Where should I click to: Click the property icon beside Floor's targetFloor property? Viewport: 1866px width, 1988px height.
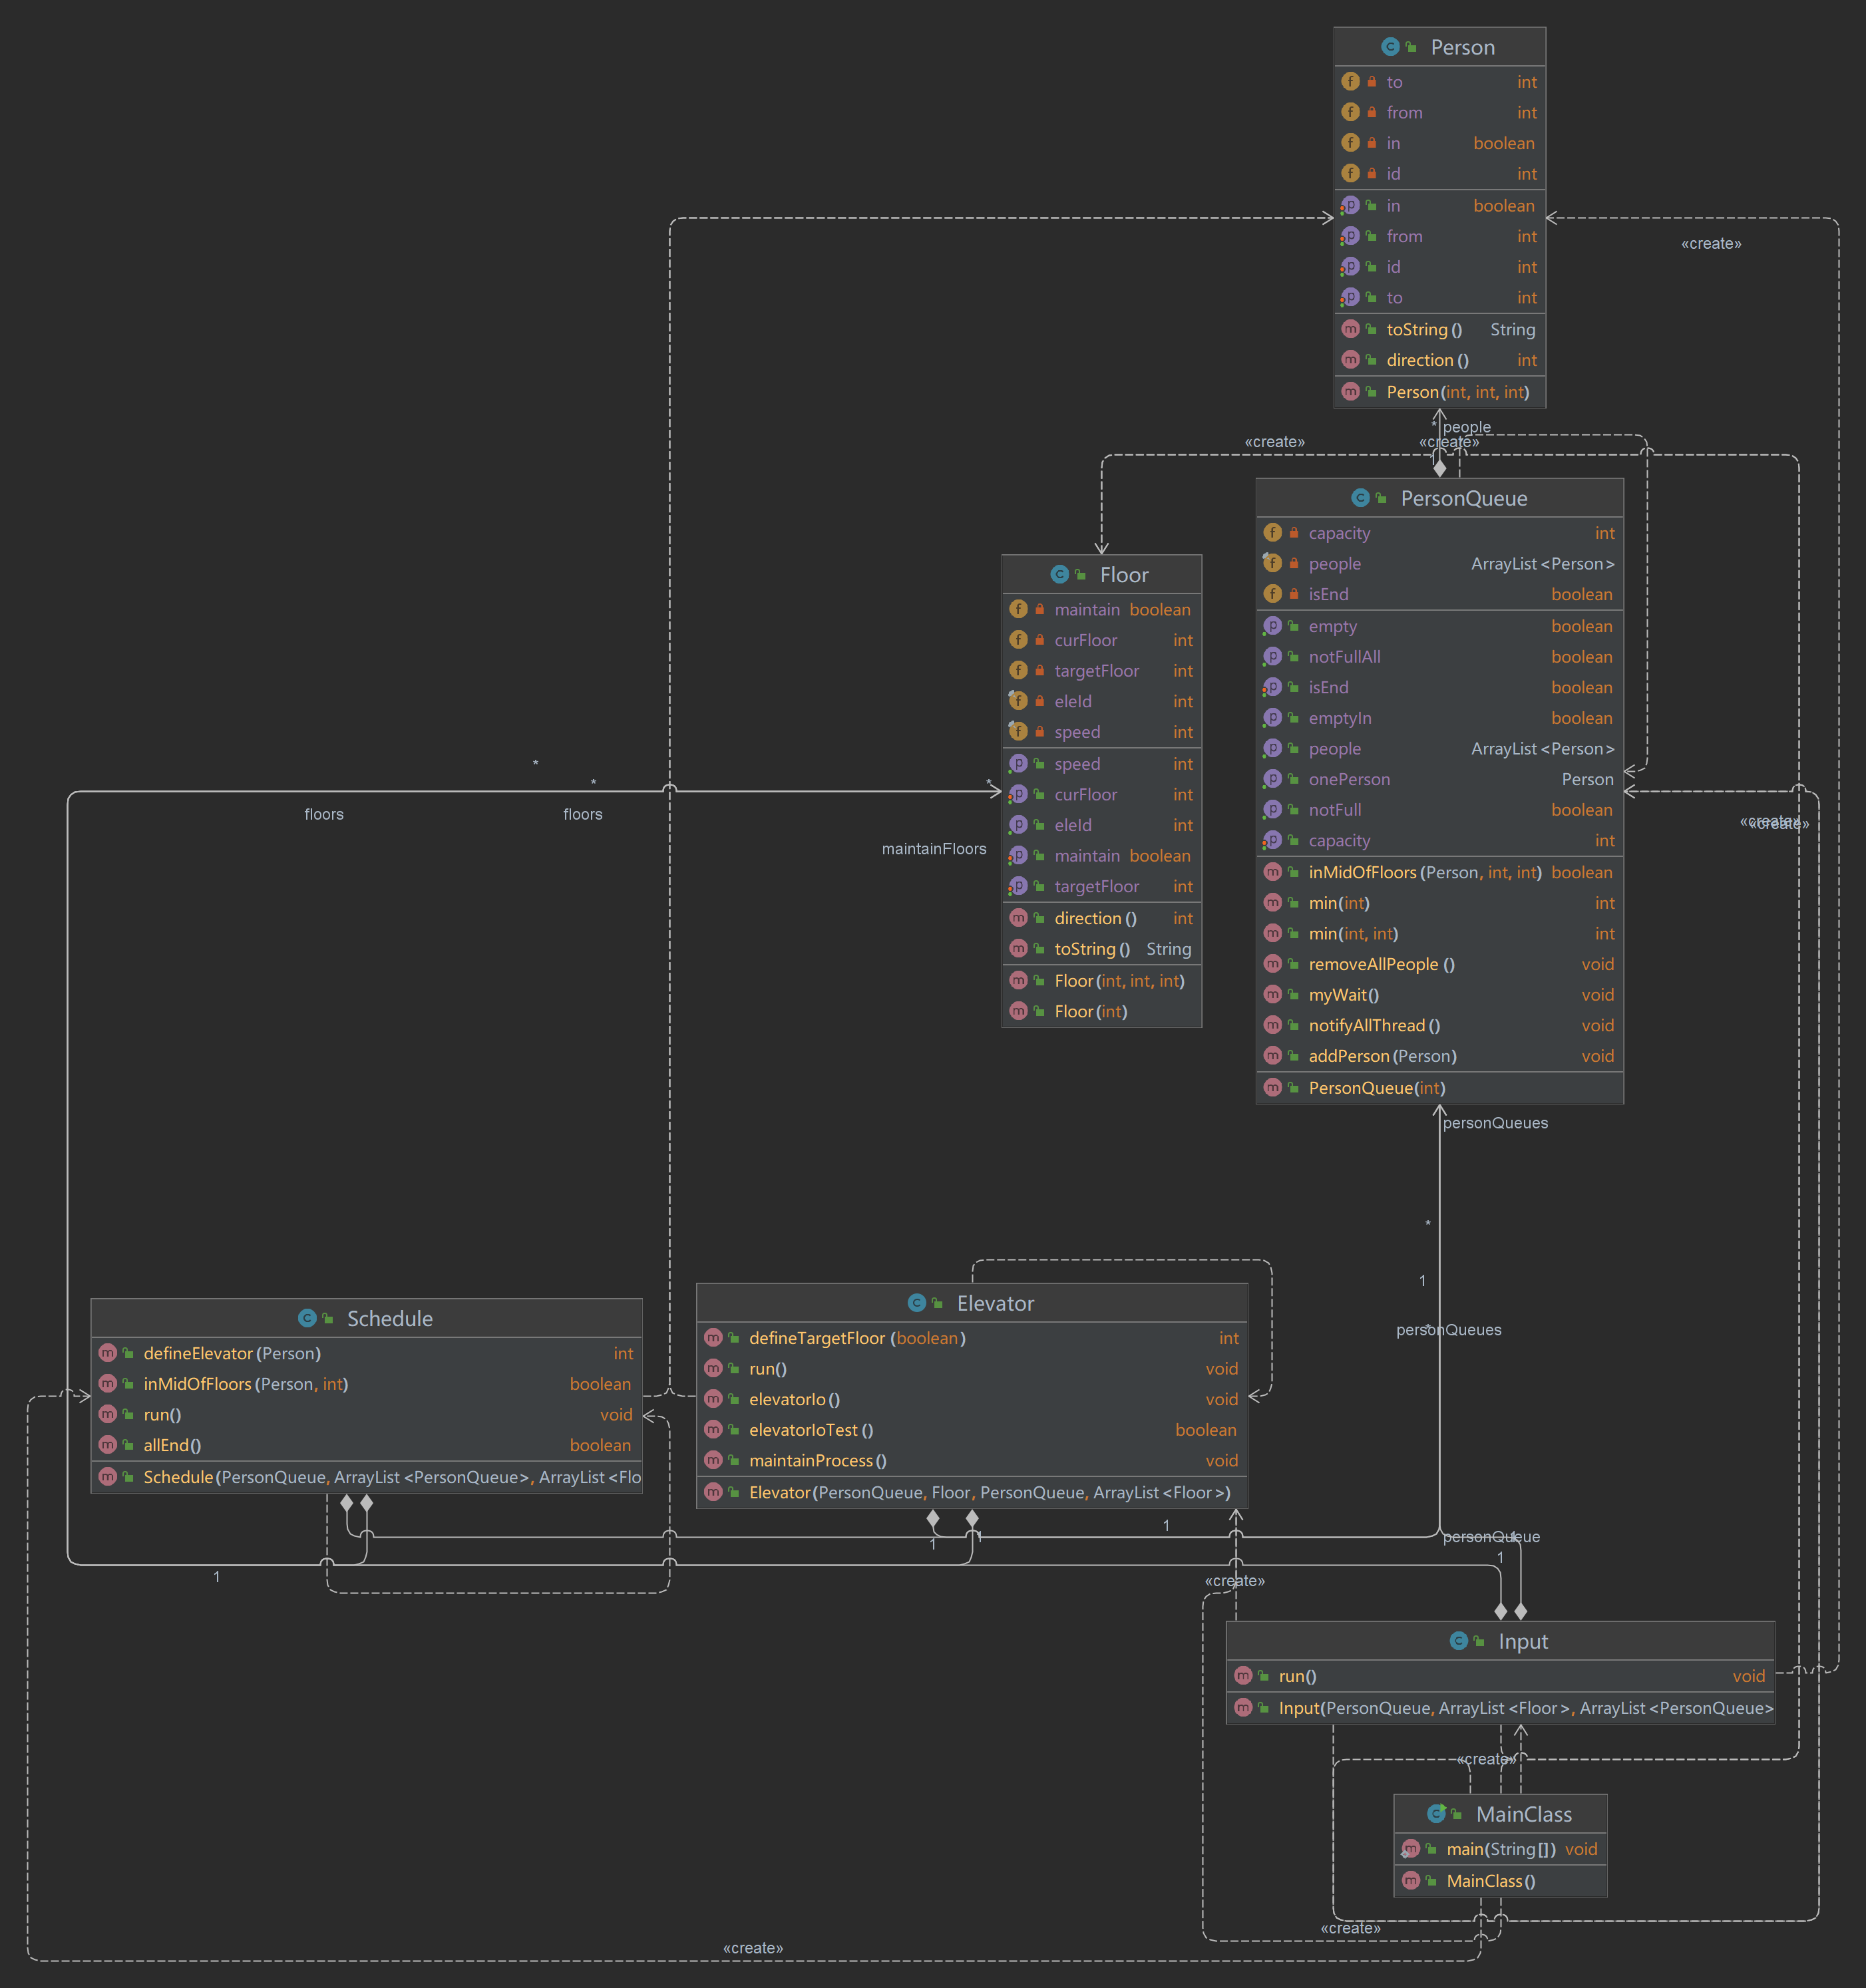[1018, 886]
